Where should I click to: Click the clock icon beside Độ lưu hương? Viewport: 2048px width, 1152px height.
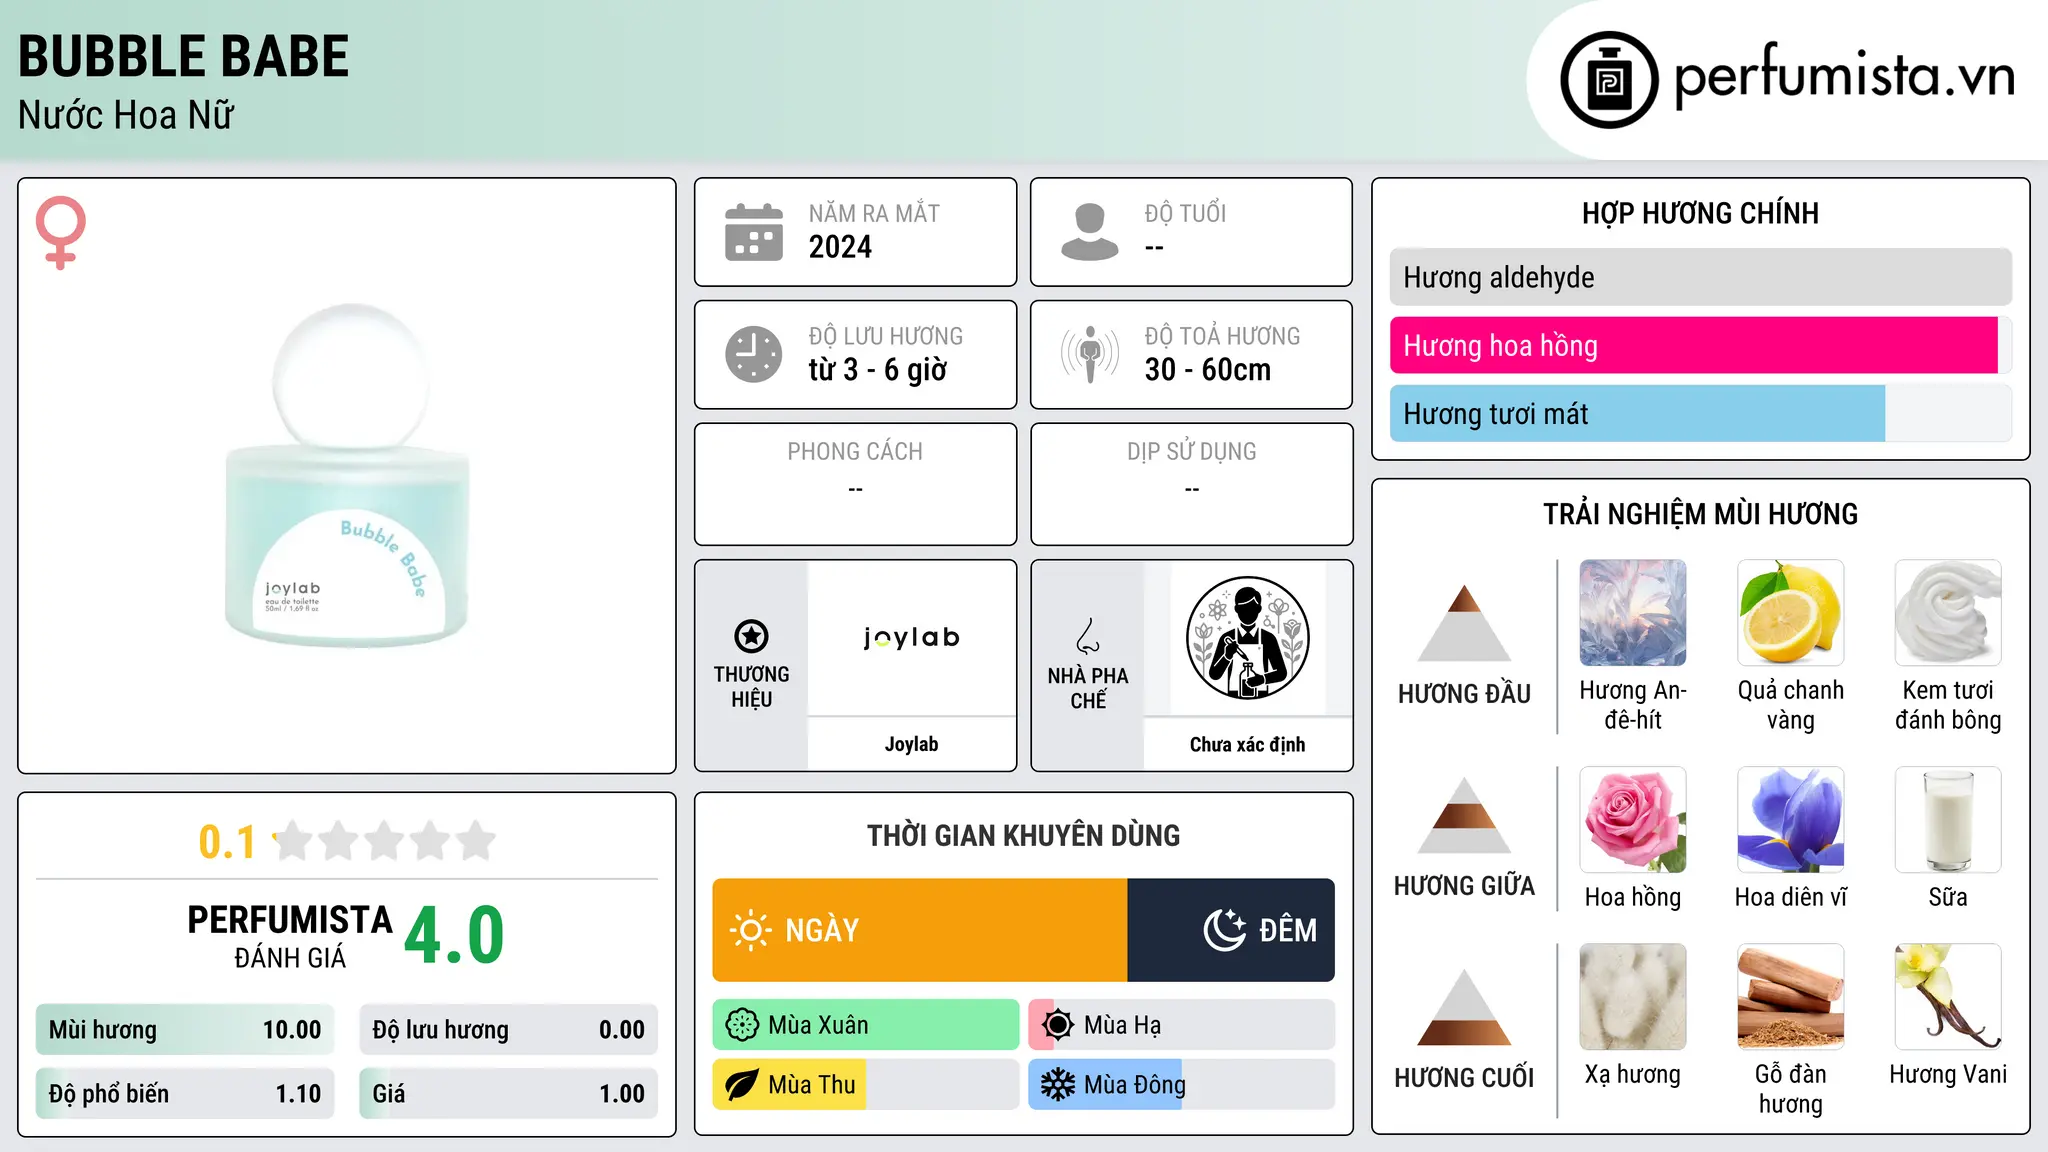click(753, 354)
